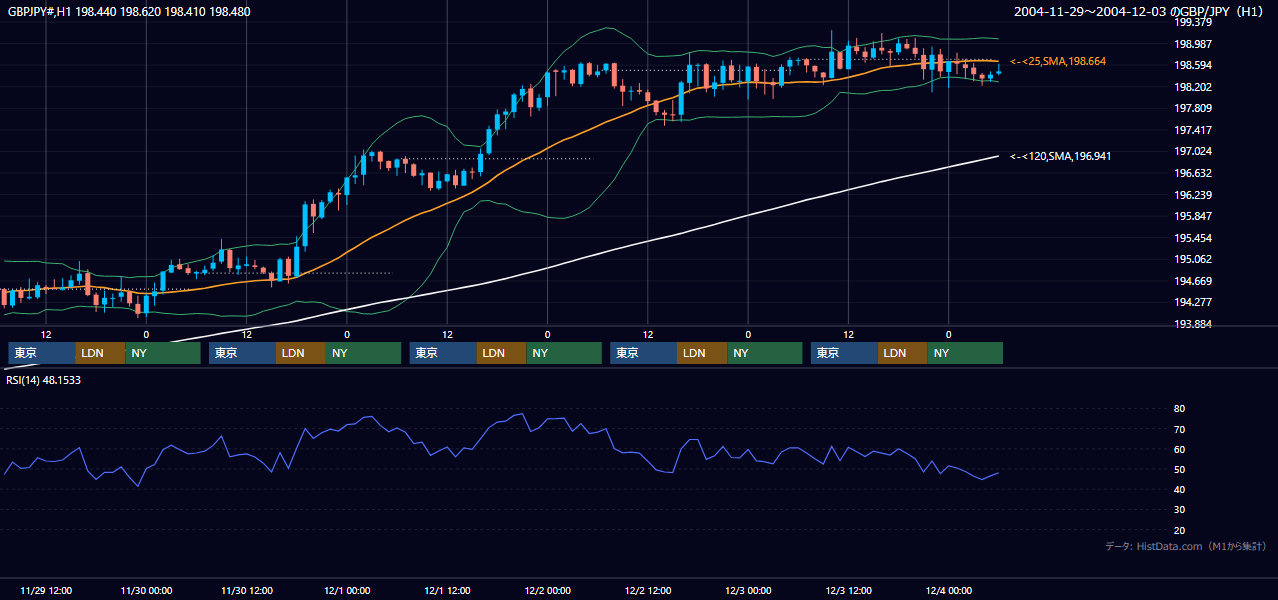This screenshot has height=600, width=1278.
Task: Select the 11/30 00:00 time axis label
Action: 146,590
